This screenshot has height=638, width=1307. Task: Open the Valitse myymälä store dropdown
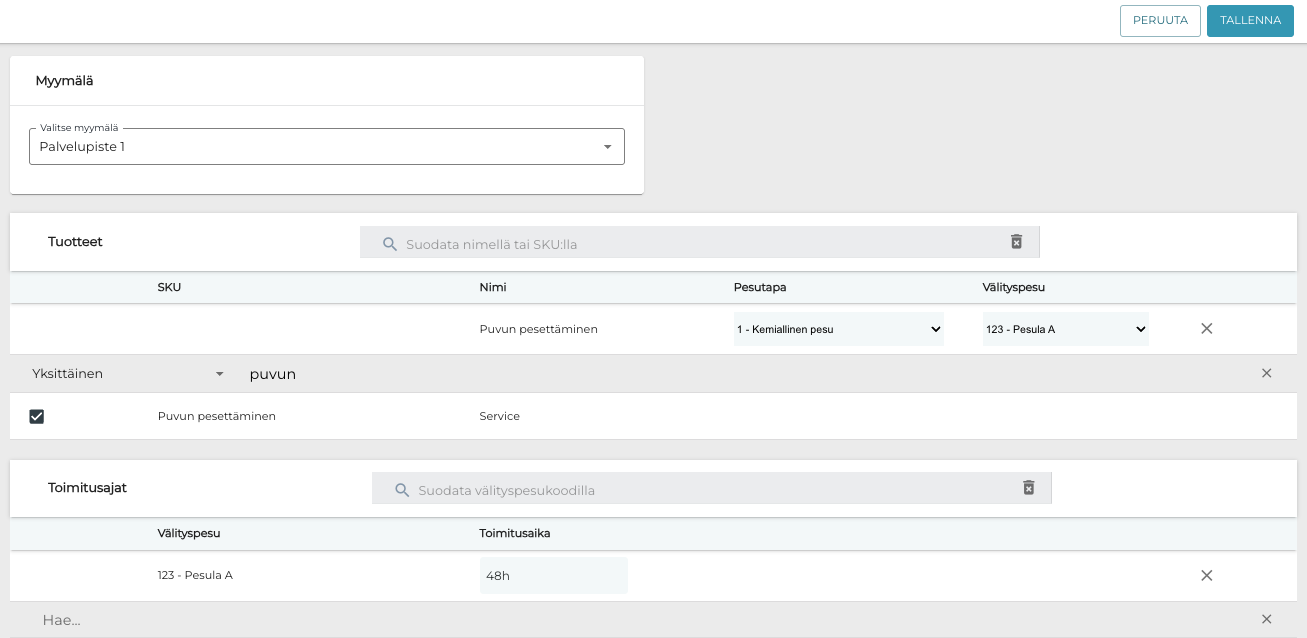click(x=326, y=147)
